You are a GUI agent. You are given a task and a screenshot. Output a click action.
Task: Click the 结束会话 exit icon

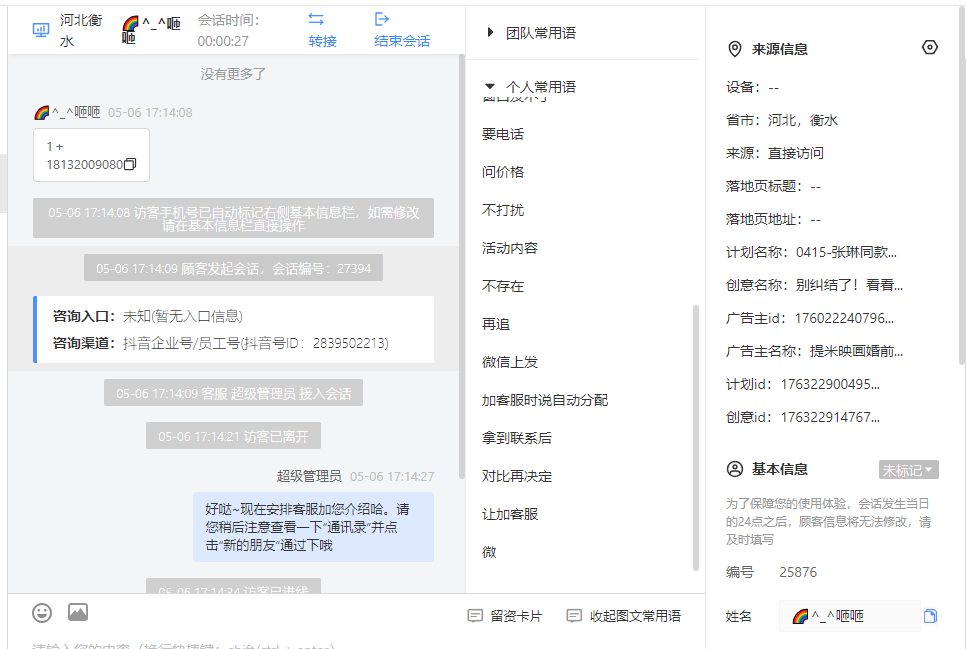382,19
